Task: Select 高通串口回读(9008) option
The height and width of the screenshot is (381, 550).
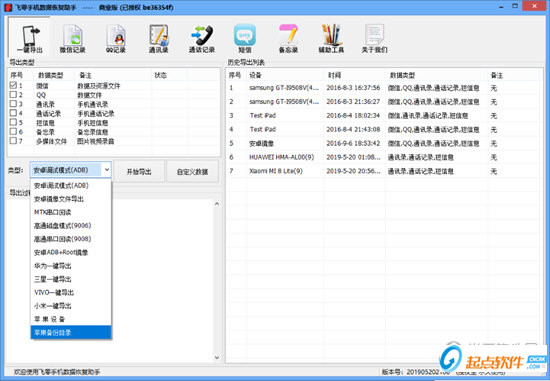Action: pyautogui.click(x=71, y=239)
